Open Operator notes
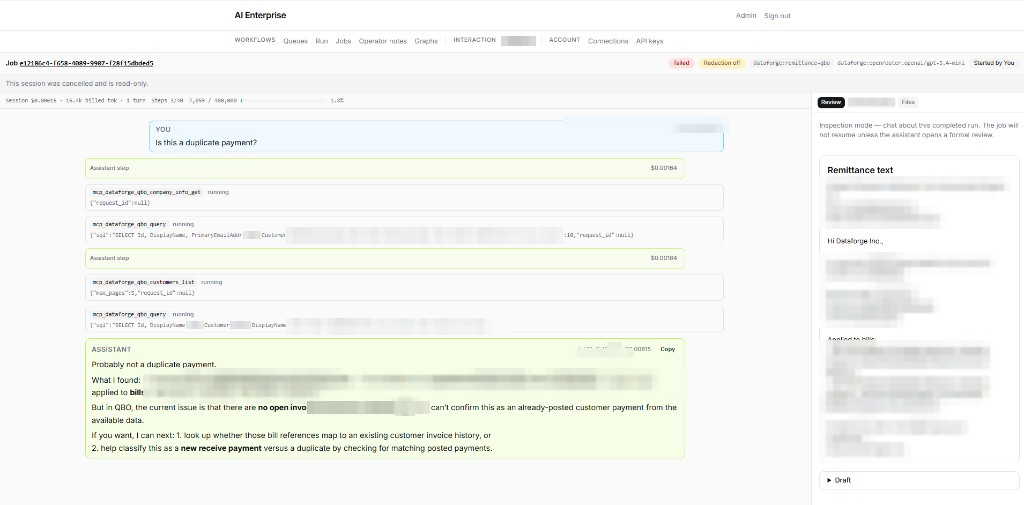The width and height of the screenshot is (1024, 505). 383,41
